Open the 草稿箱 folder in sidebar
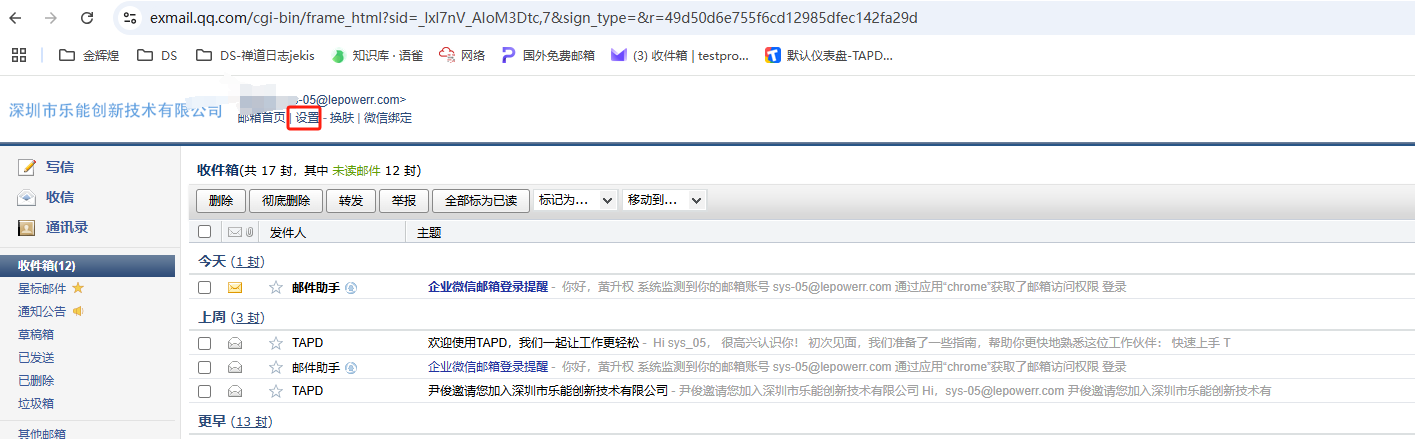This screenshot has width=1415, height=439. click(36, 334)
